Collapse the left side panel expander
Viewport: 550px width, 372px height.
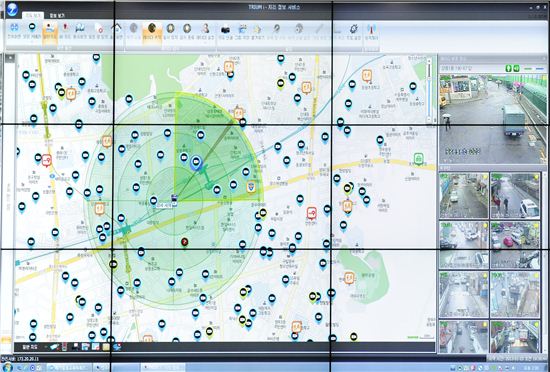coord(9,58)
